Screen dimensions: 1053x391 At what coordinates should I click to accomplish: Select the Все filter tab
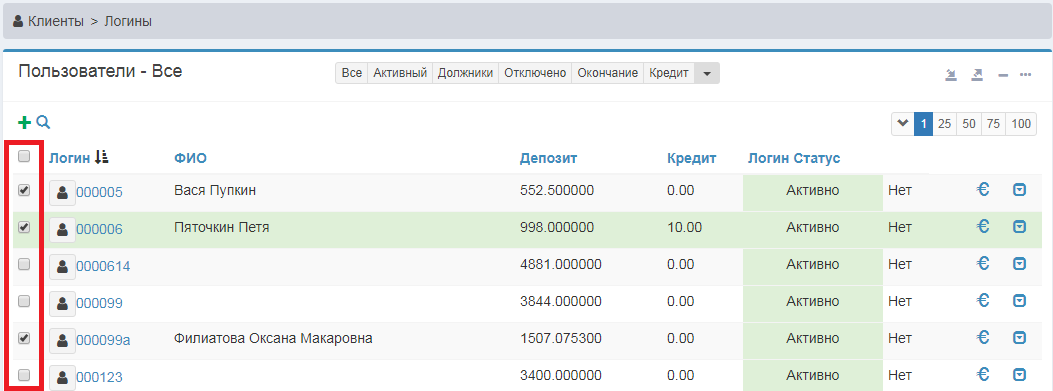click(351, 73)
